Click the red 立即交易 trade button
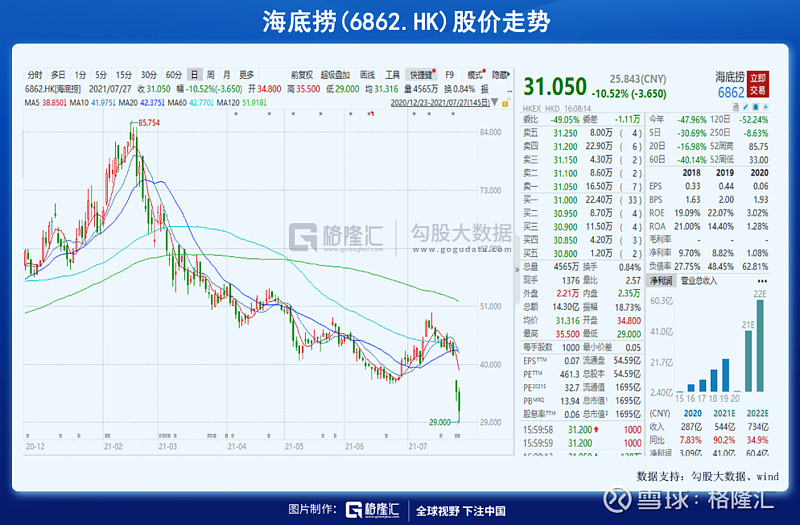 (758, 84)
